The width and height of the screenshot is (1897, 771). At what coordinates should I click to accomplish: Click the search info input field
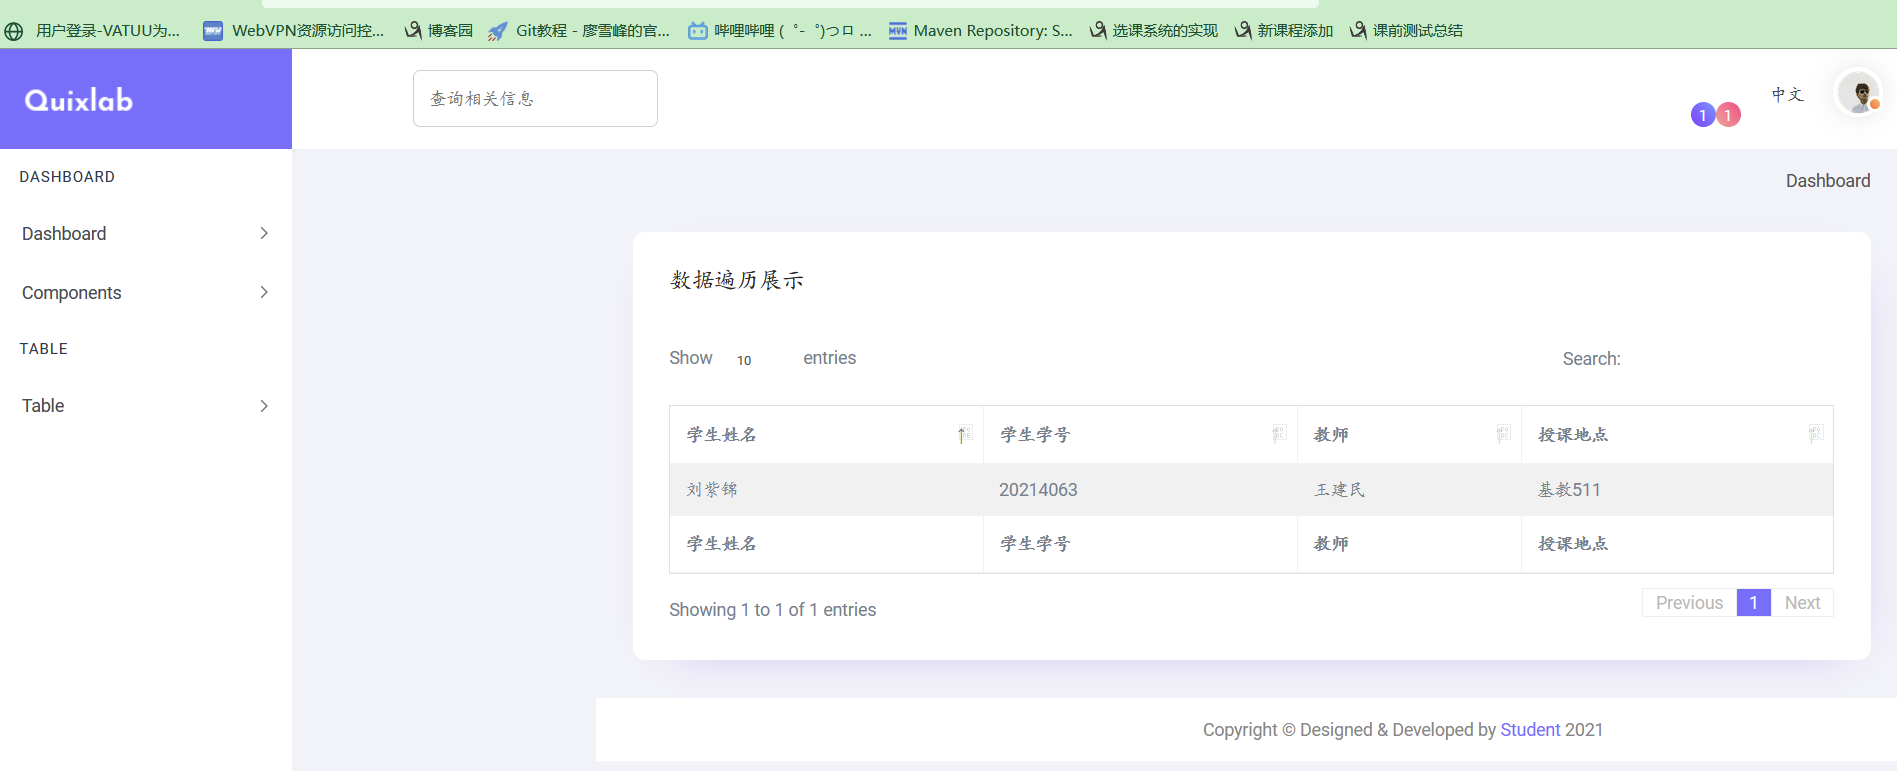(x=535, y=98)
